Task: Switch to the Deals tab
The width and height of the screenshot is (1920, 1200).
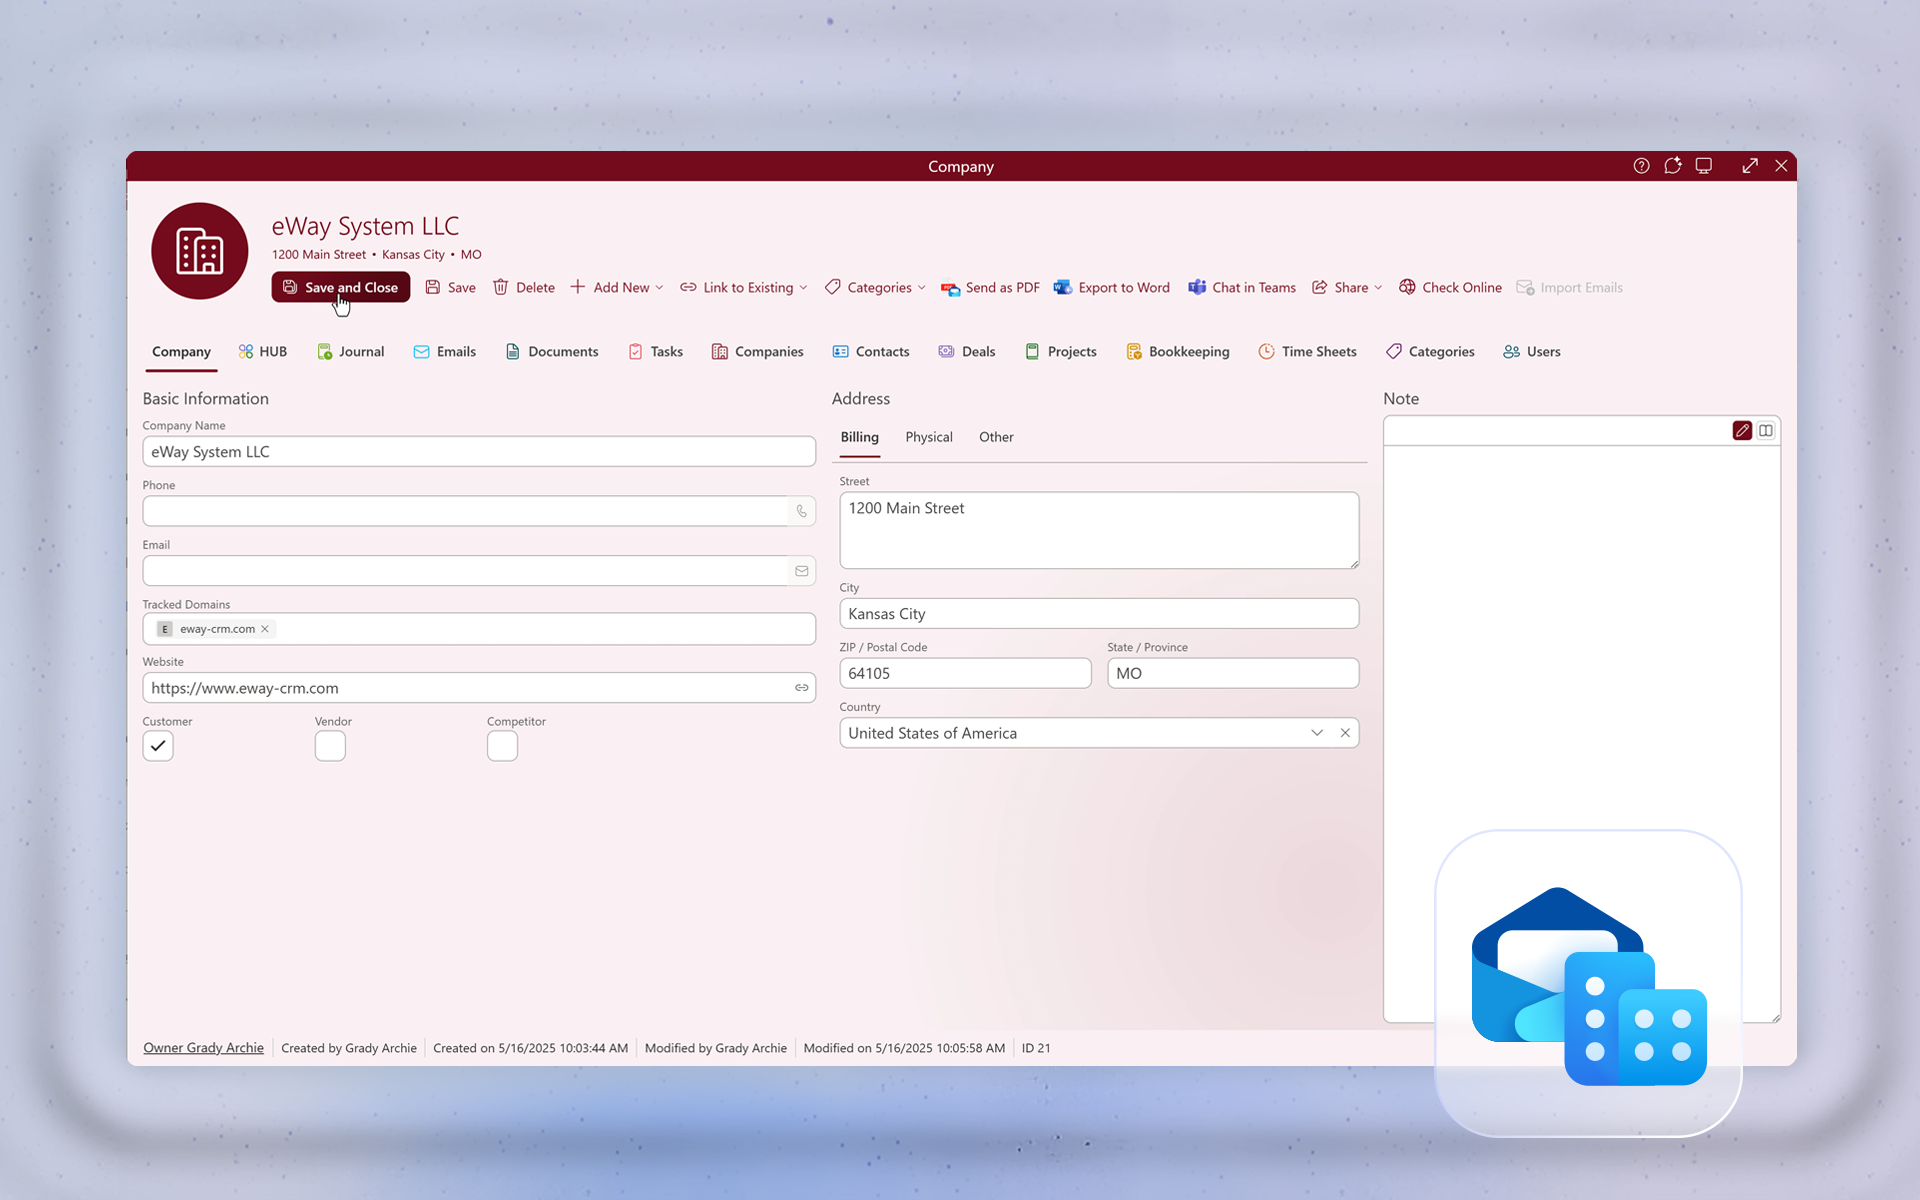Action: (967, 351)
